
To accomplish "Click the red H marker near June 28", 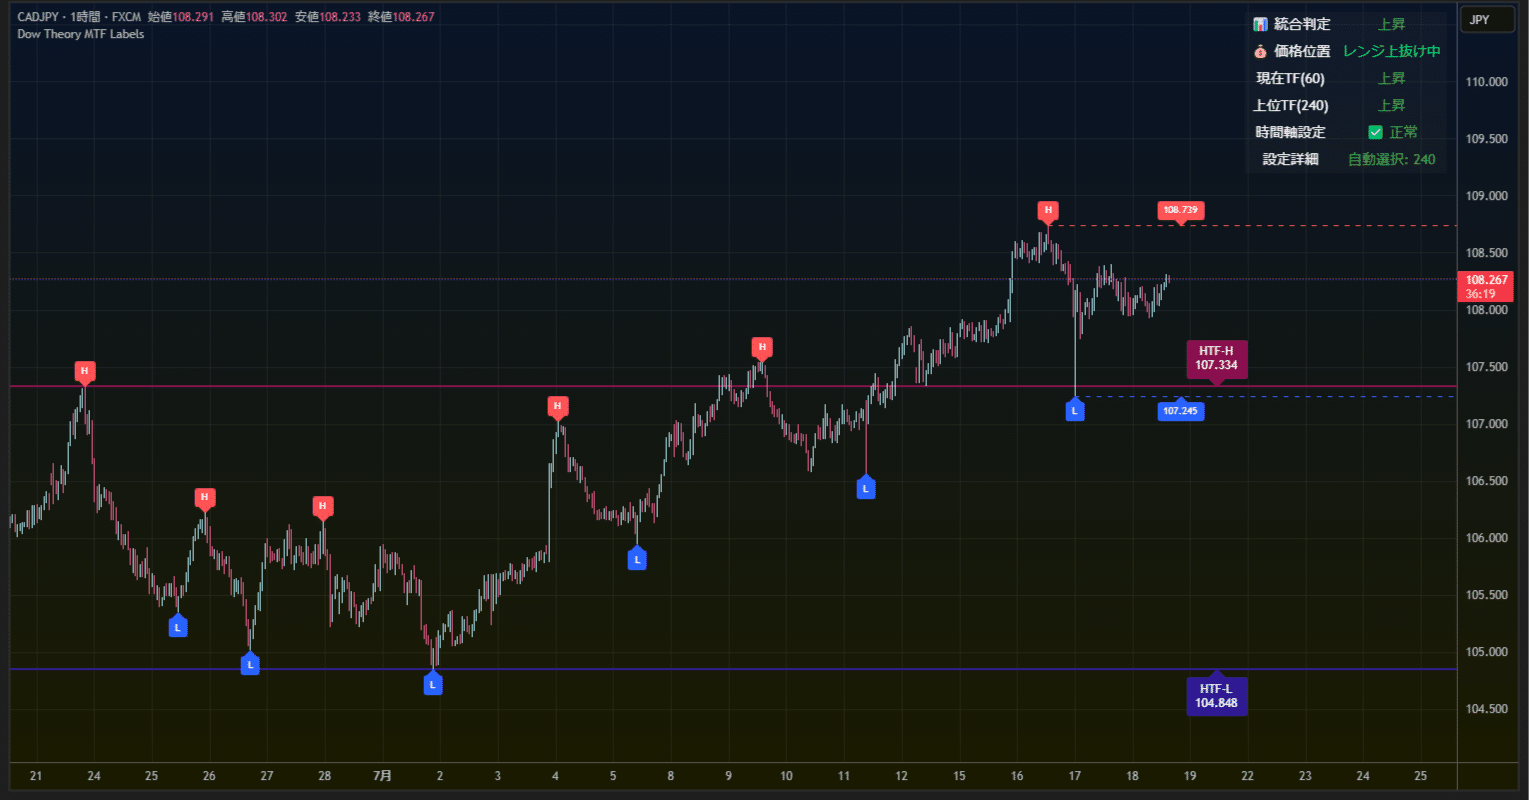I will 322,506.
